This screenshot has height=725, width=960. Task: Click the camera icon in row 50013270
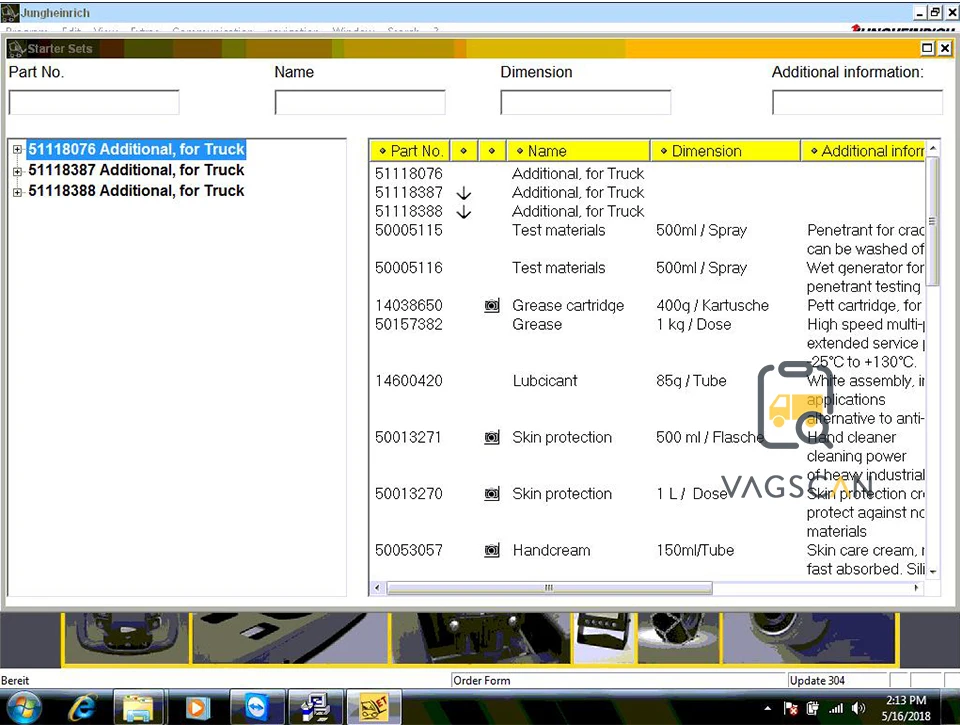pos(492,494)
